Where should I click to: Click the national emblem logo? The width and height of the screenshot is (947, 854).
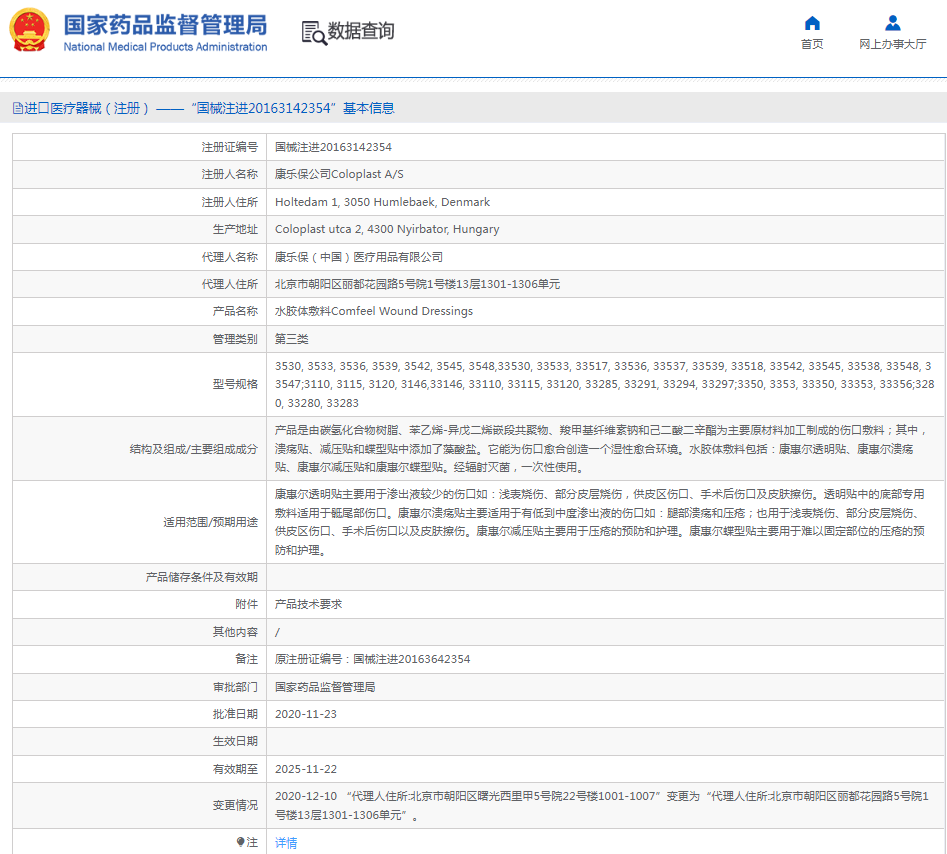pos(29,31)
